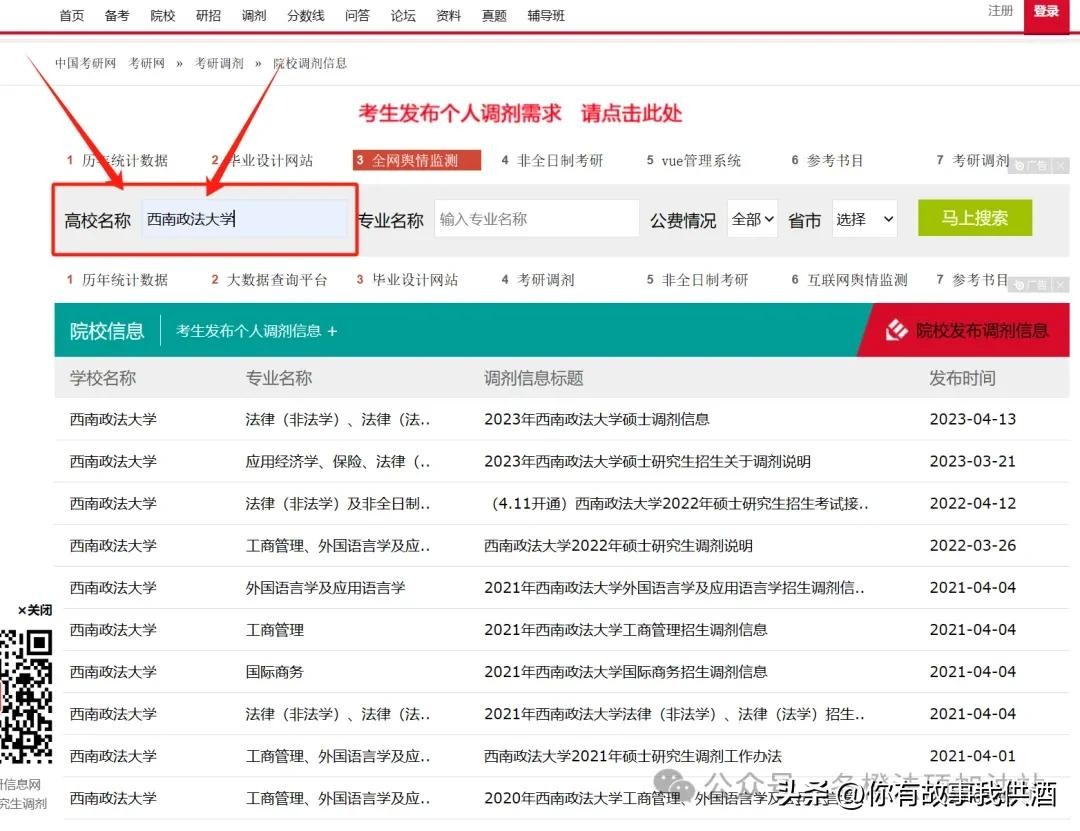Close the top ad strip
This screenshot has width=1080, height=831.
(x=1060, y=166)
